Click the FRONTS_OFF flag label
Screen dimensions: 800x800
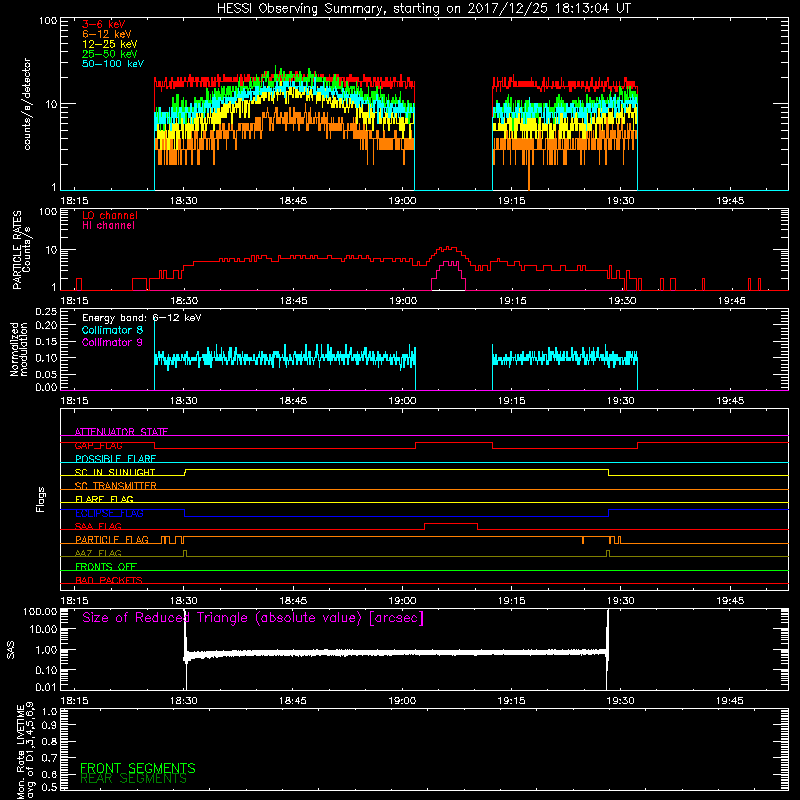[106, 567]
